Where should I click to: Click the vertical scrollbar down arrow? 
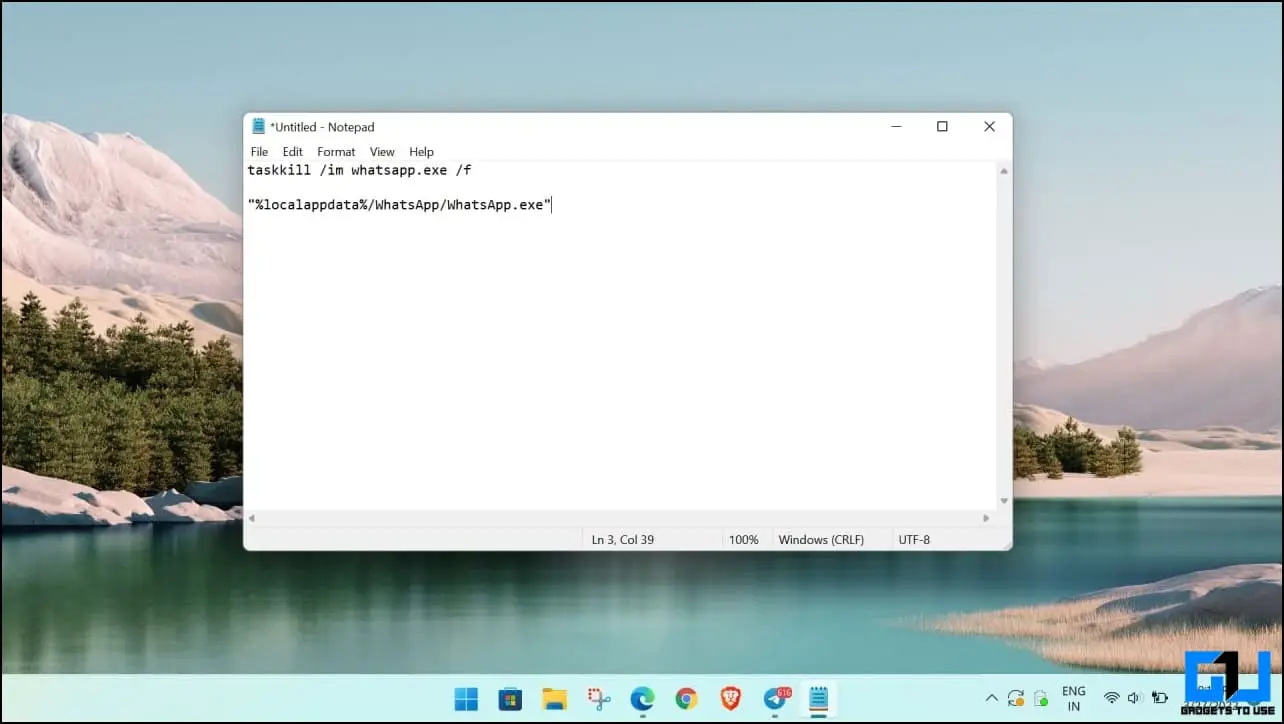tap(1004, 501)
